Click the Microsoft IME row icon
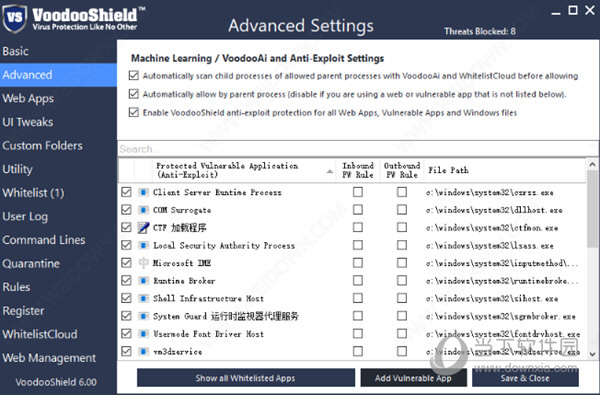This screenshot has width=600, height=395. [x=143, y=263]
